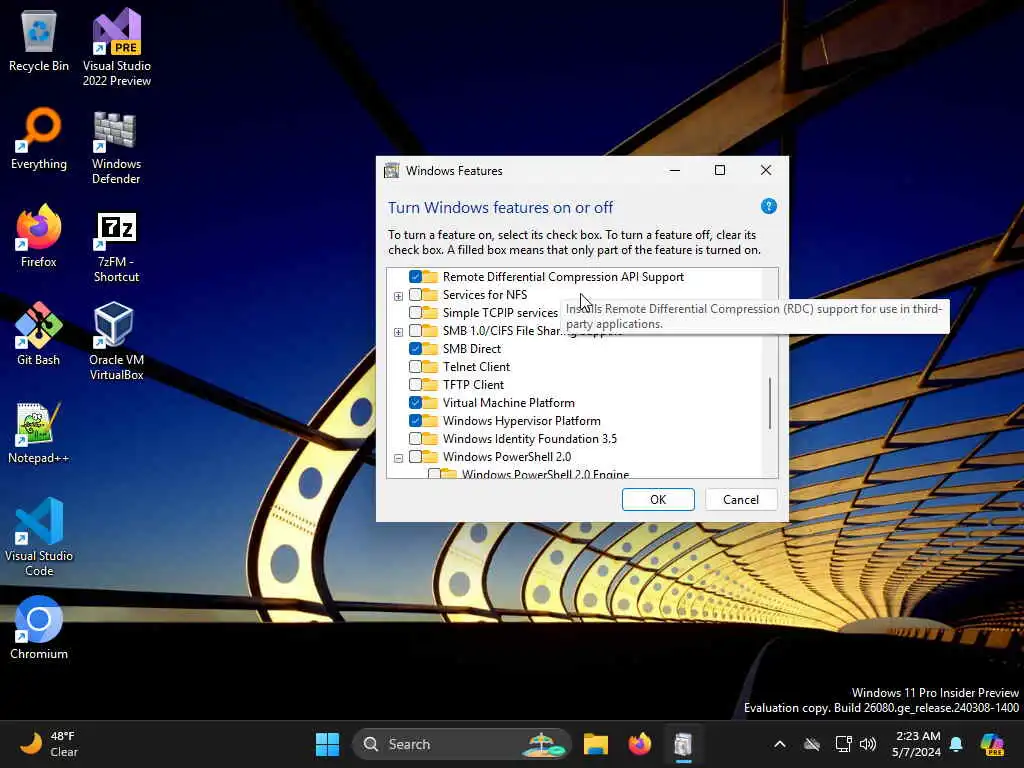
Task: Click the blue help icon in Windows Features
Action: click(769, 206)
